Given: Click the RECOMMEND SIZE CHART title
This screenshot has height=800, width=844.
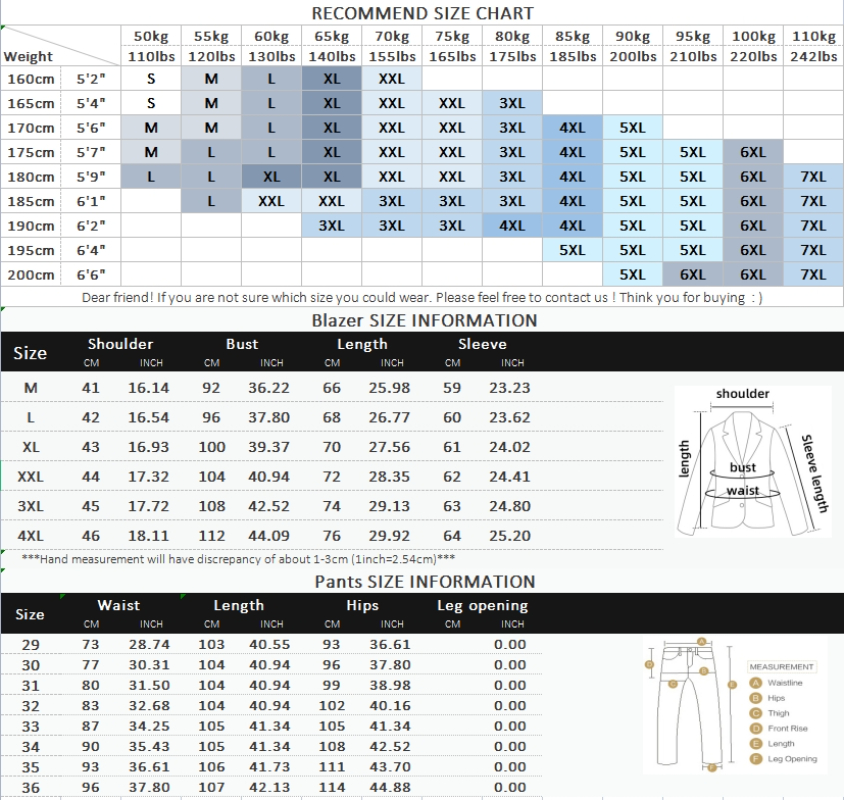Looking at the screenshot, I should tap(423, 13).
